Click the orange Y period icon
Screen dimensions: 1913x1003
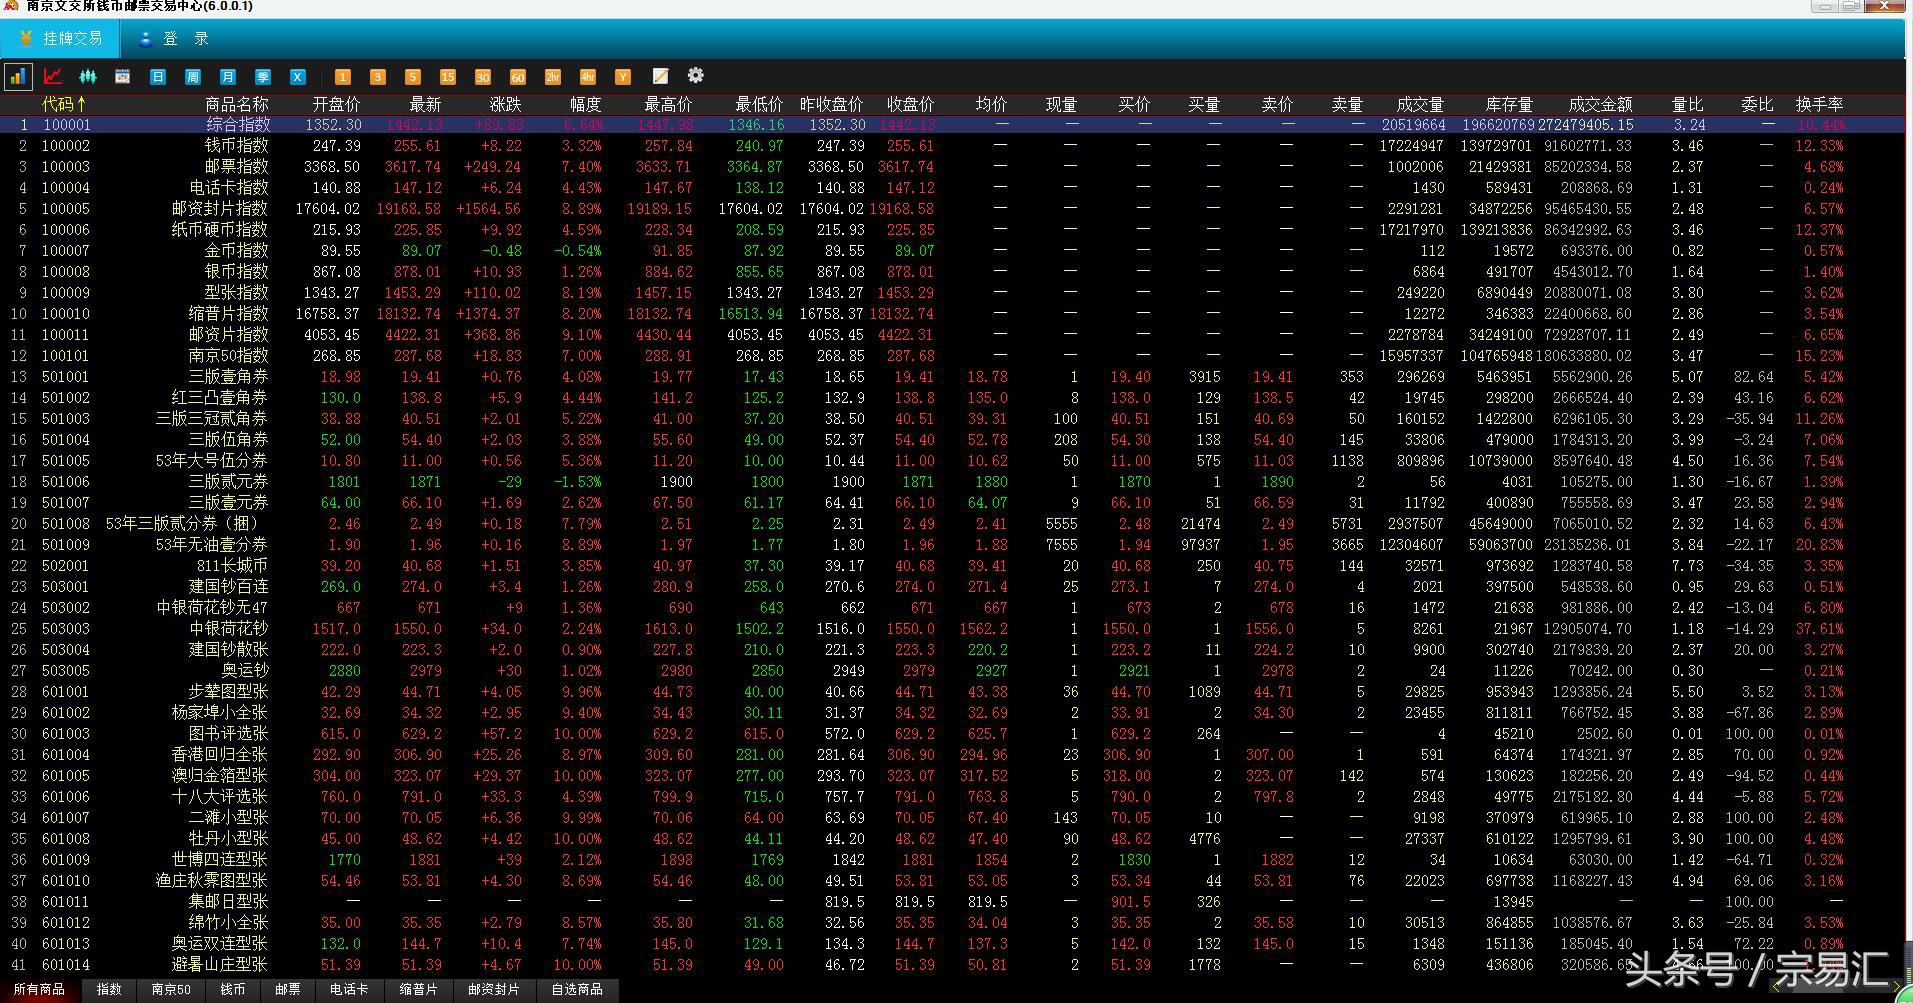click(623, 76)
